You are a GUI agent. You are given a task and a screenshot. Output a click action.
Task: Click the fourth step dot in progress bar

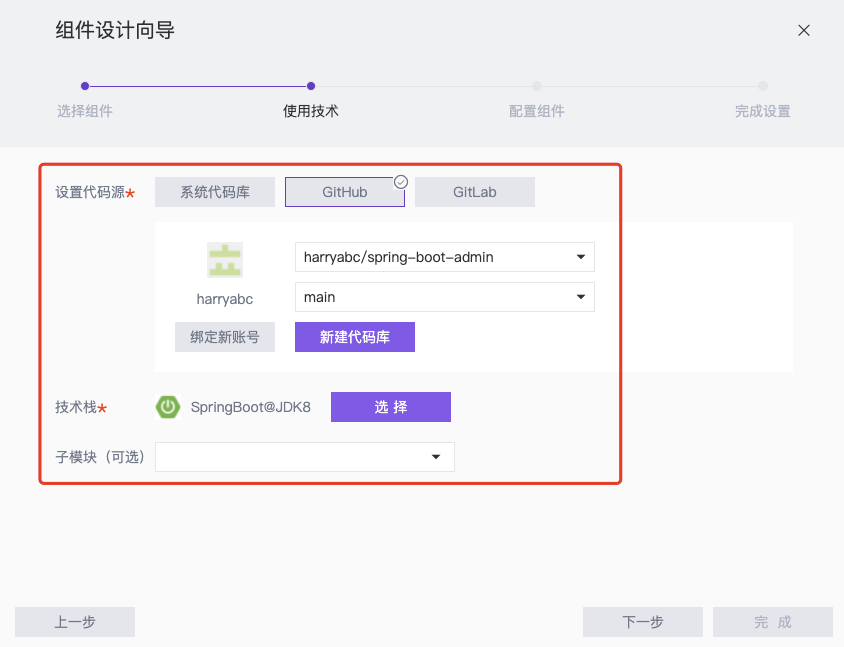pos(763,86)
